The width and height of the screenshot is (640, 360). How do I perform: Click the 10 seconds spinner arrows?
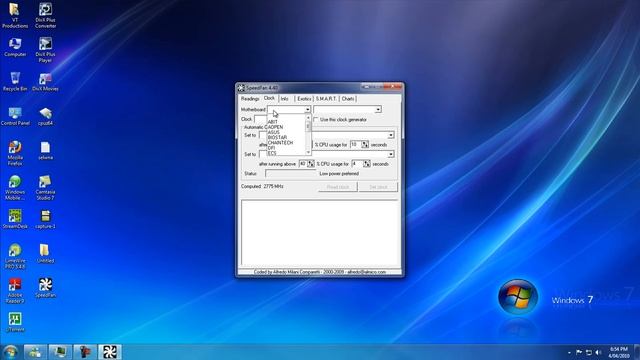pyautogui.click(x=365, y=144)
